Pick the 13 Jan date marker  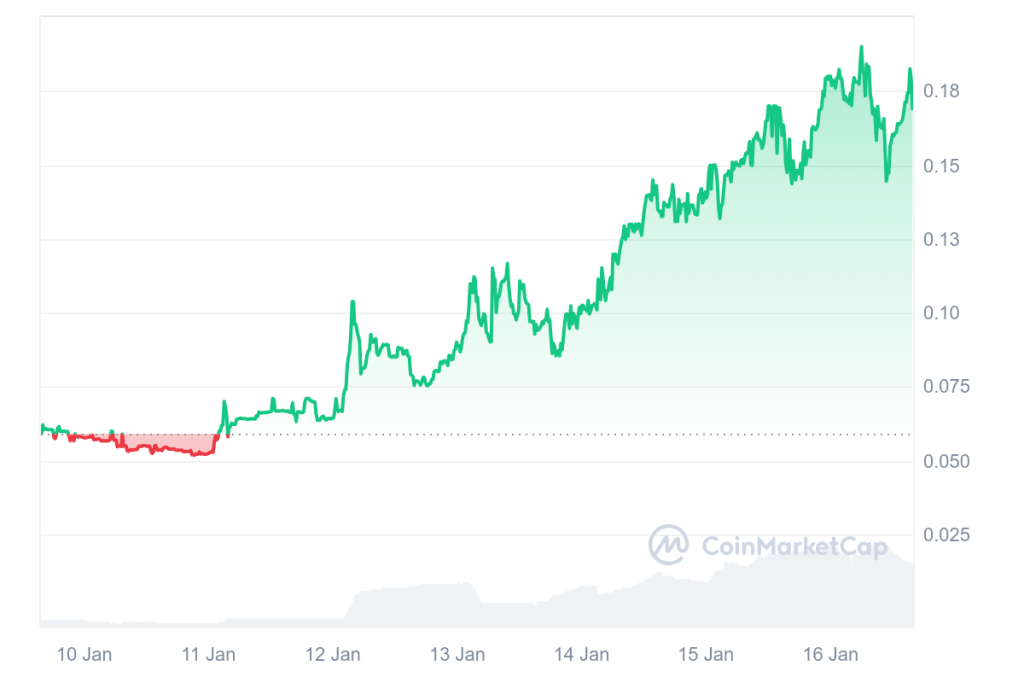[457, 655]
